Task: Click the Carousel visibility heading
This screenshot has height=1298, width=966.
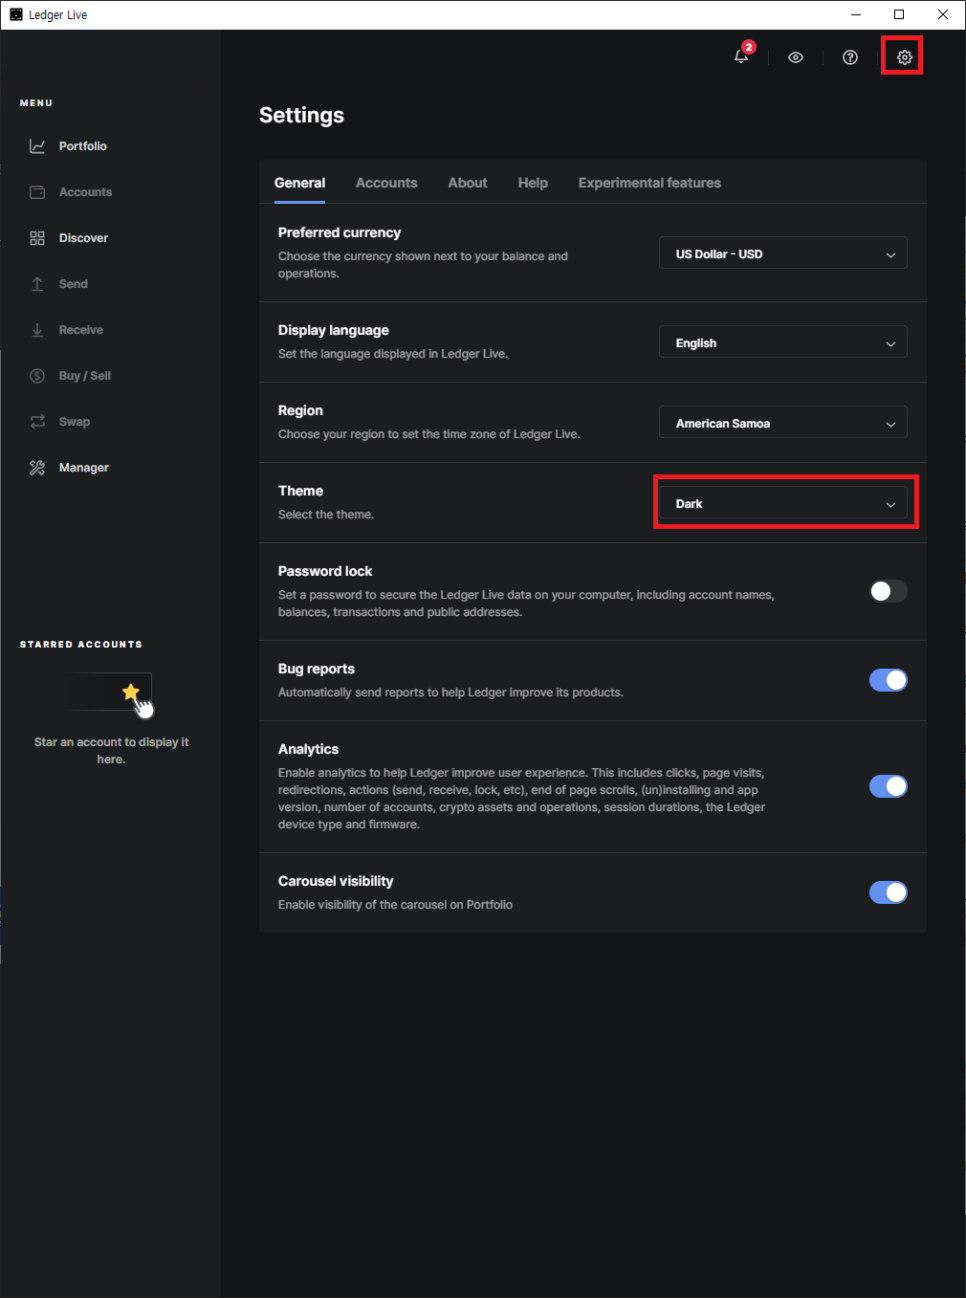Action: (335, 881)
